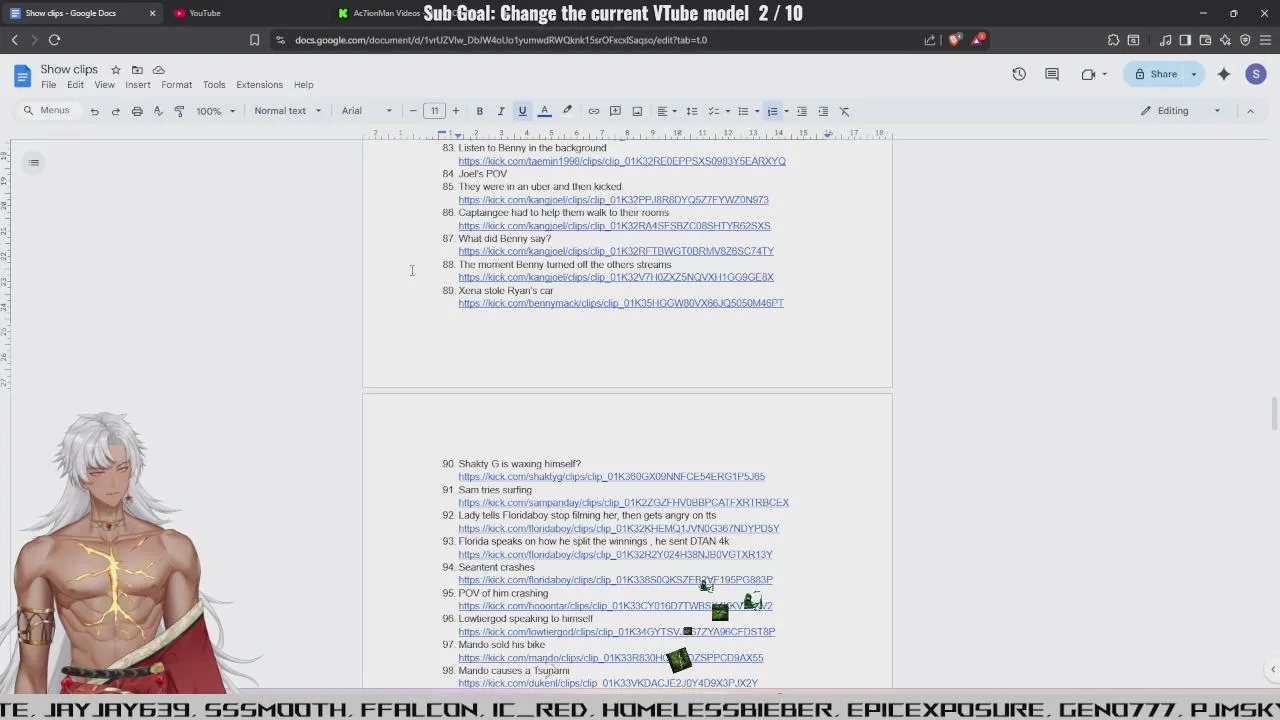Open the Insert menu

coord(138,85)
